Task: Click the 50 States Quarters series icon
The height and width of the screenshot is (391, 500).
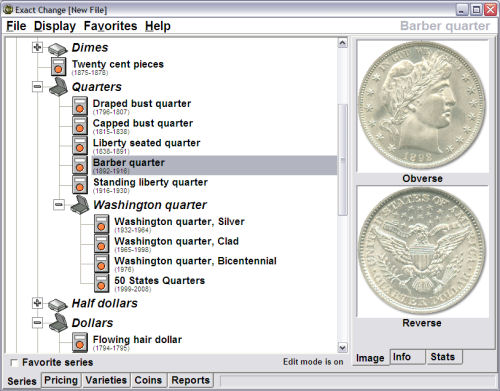Action: click(101, 283)
